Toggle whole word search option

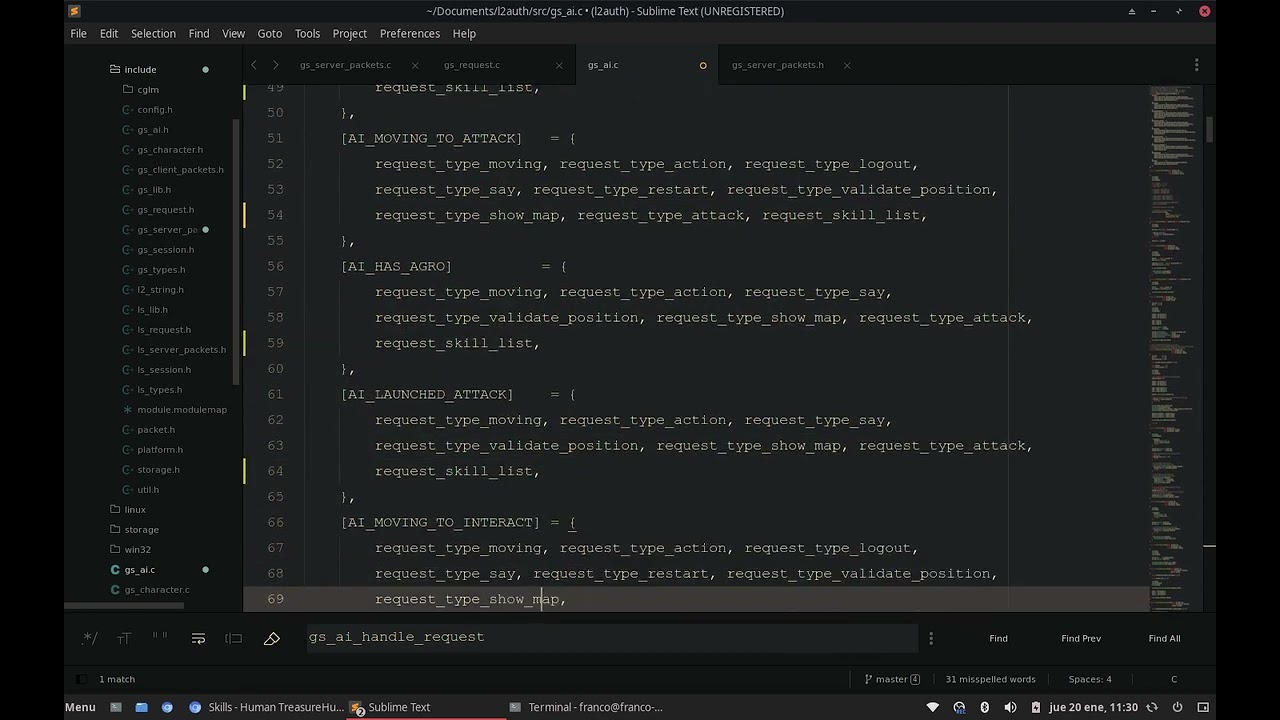pyautogui.click(x=160, y=638)
